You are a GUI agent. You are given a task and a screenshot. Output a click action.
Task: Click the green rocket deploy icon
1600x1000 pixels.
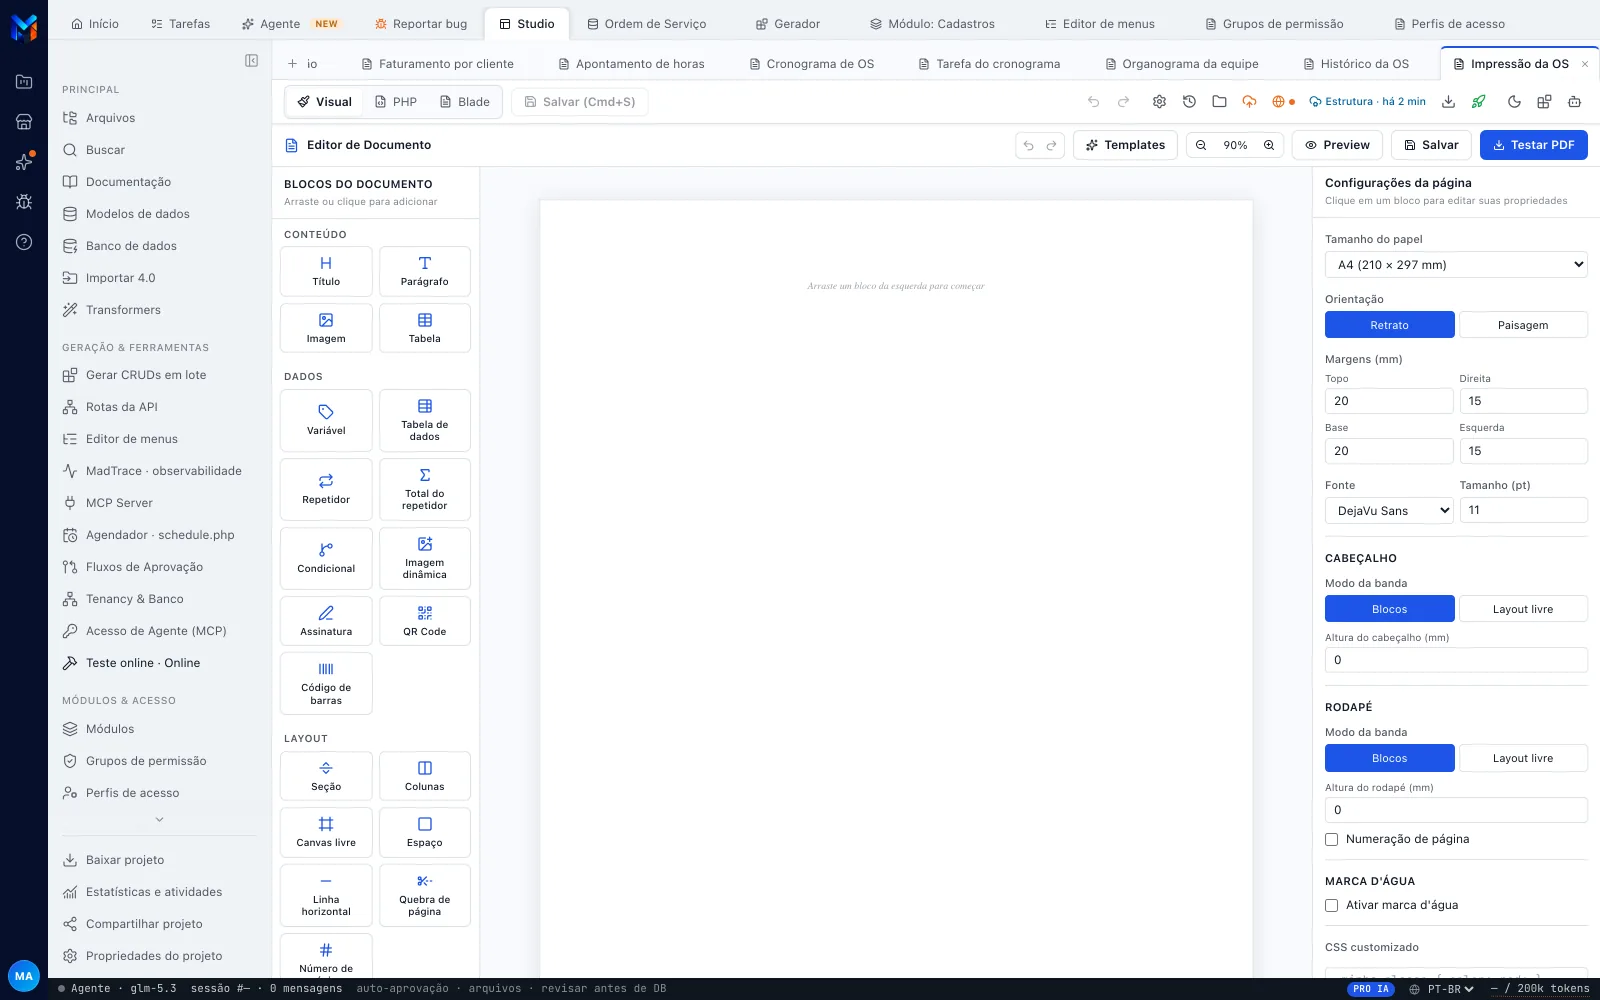coord(1478,102)
